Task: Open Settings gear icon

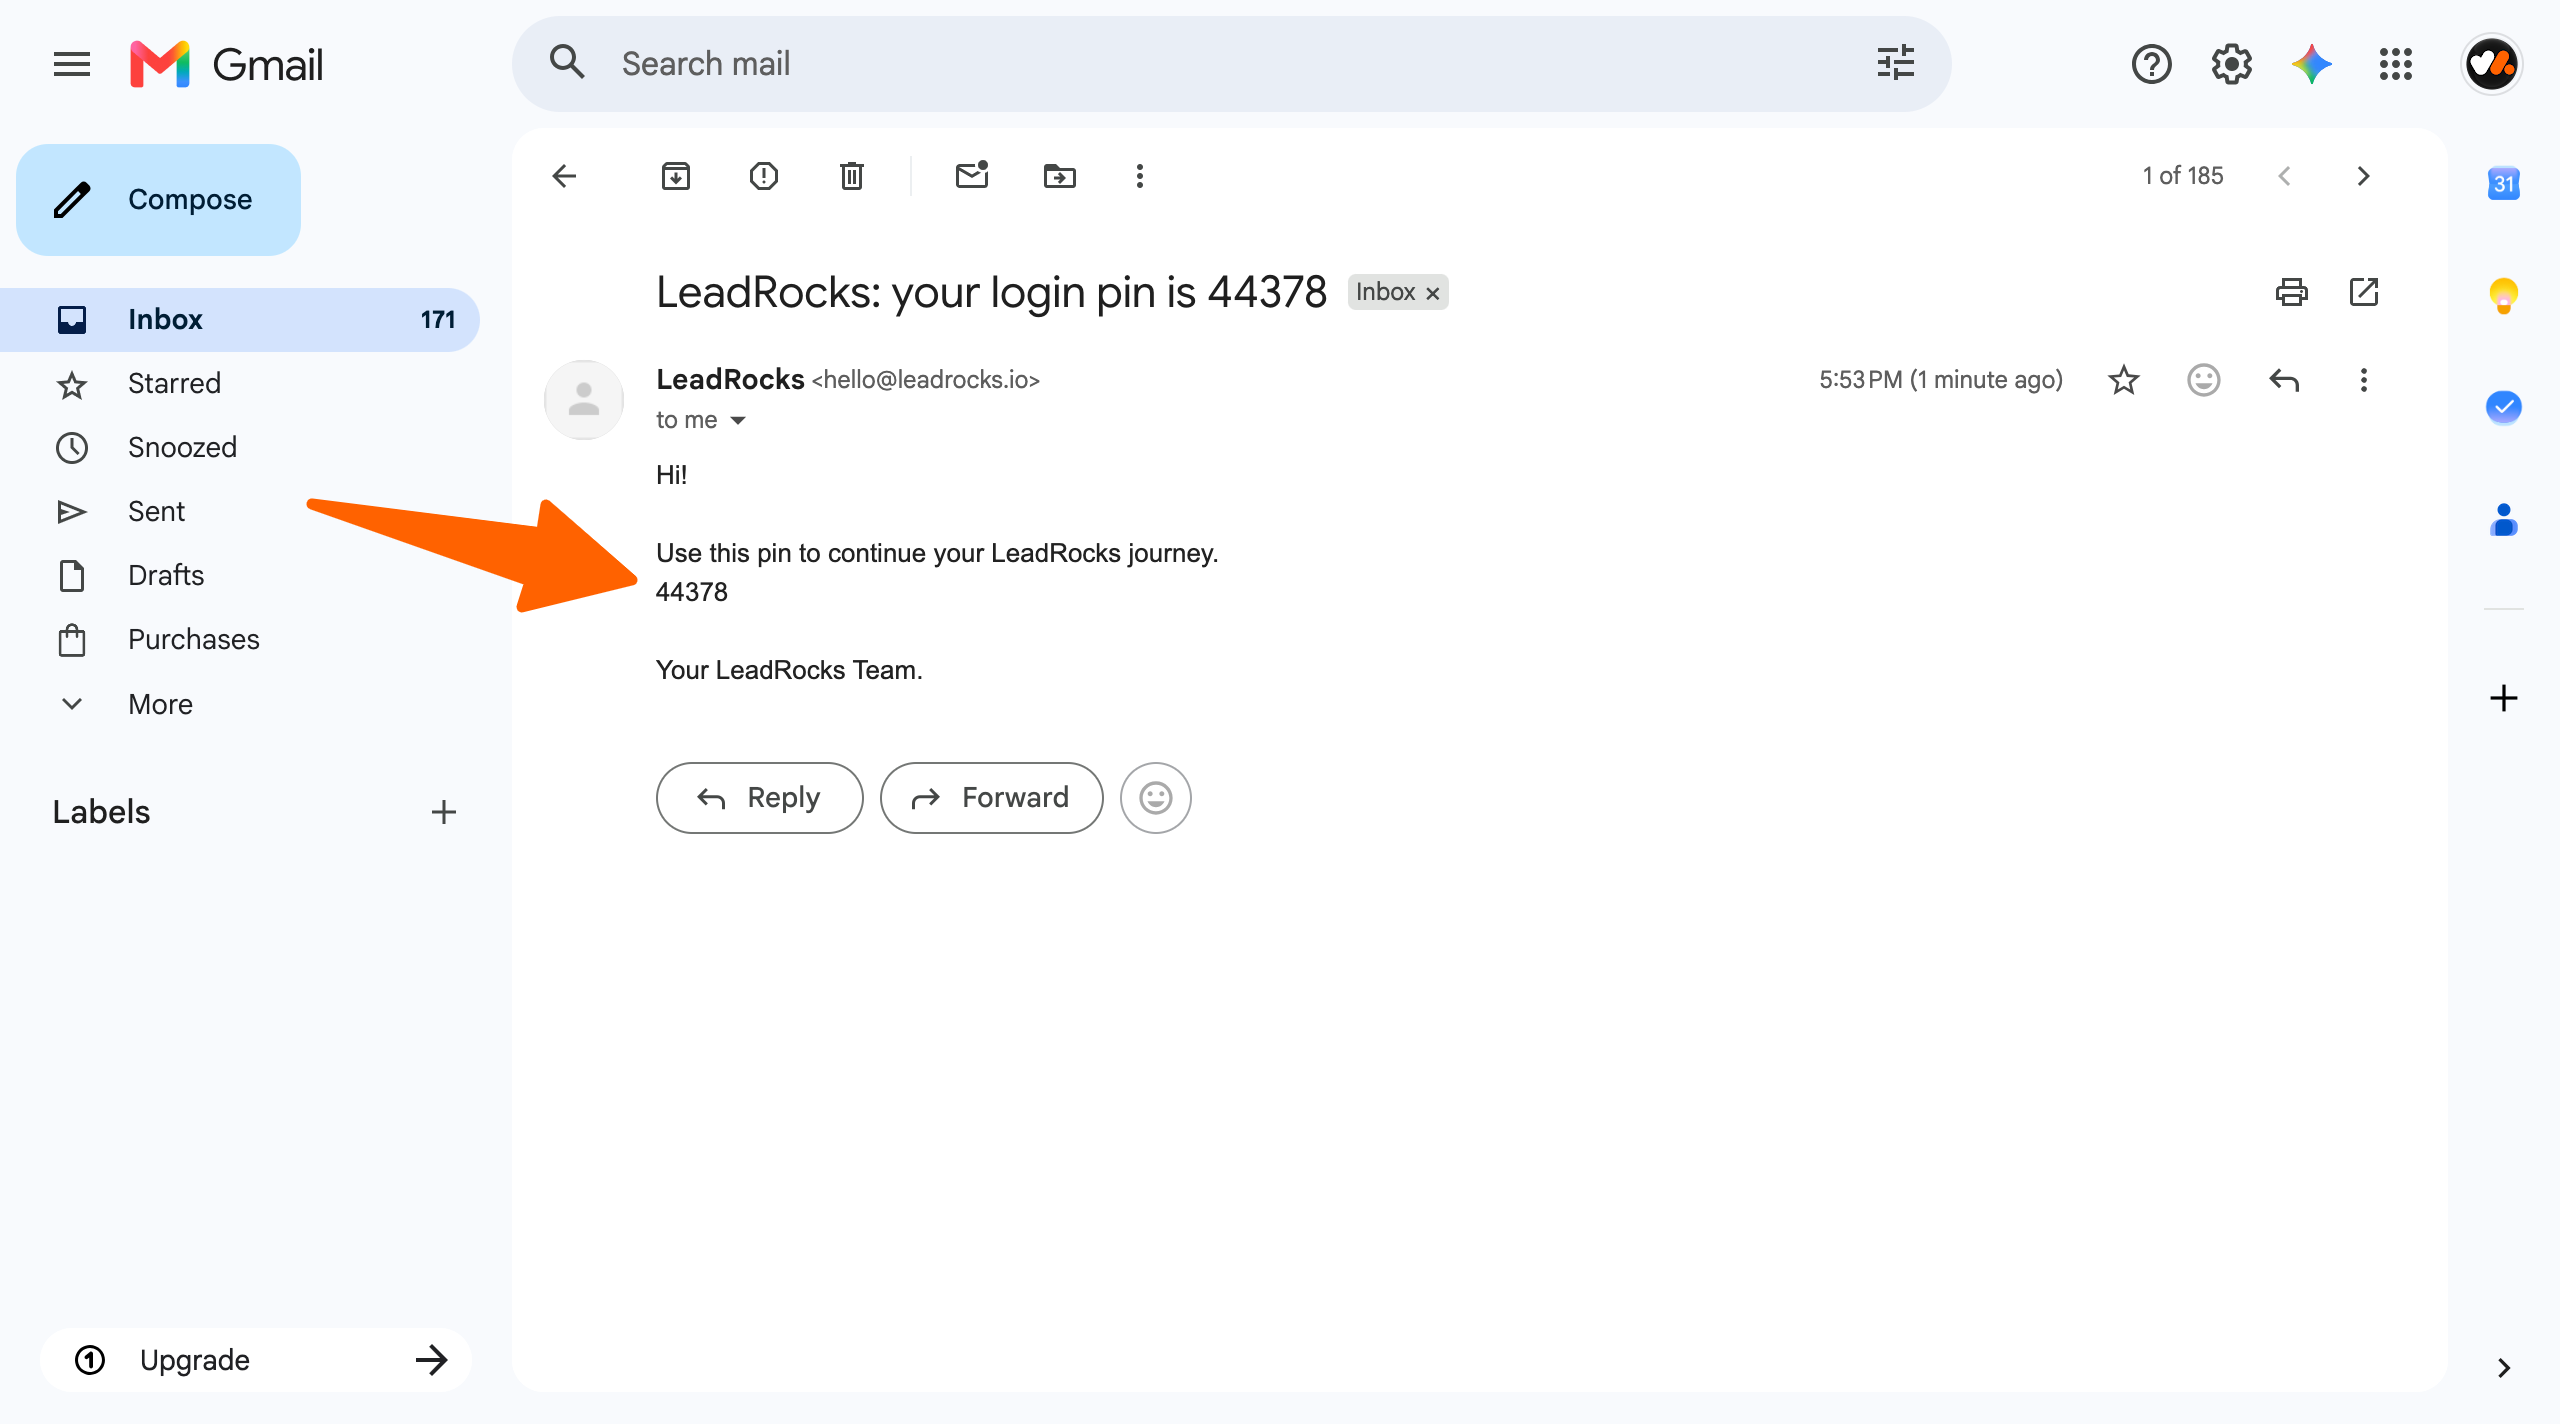Action: 2231,64
